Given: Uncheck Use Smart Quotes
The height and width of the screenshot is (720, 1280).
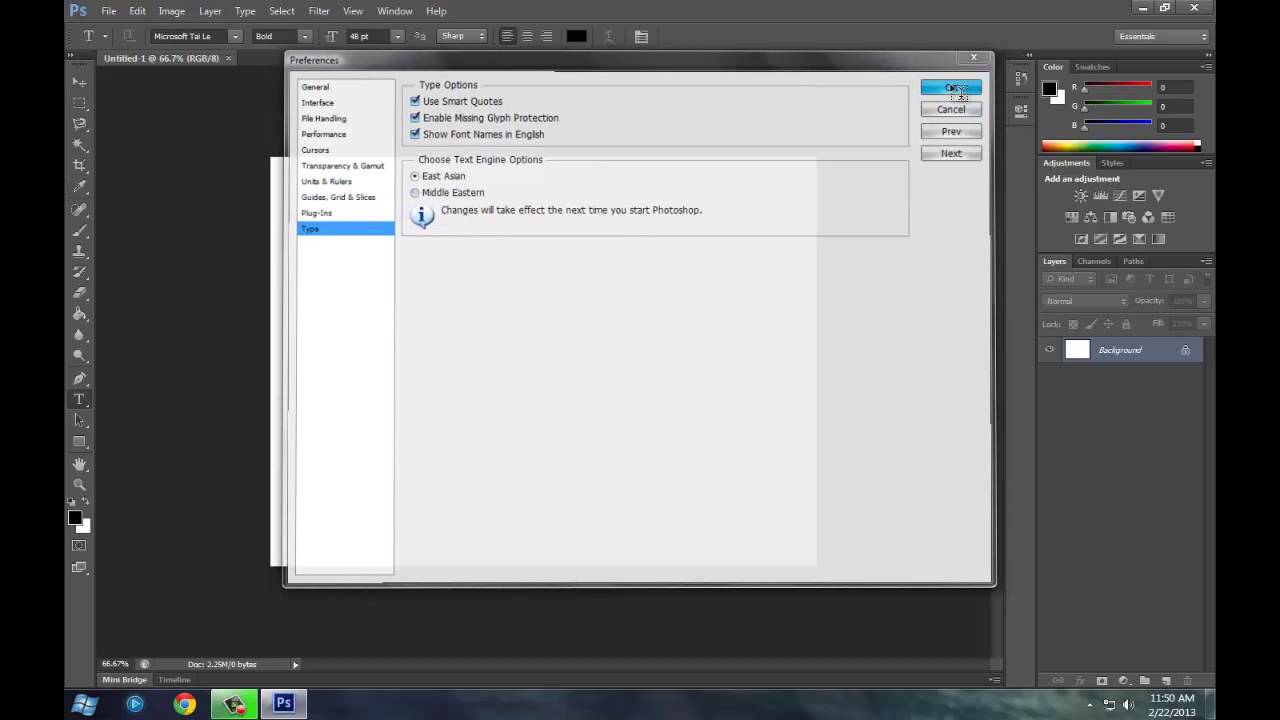Looking at the screenshot, I should pyautogui.click(x=415, y=101).
